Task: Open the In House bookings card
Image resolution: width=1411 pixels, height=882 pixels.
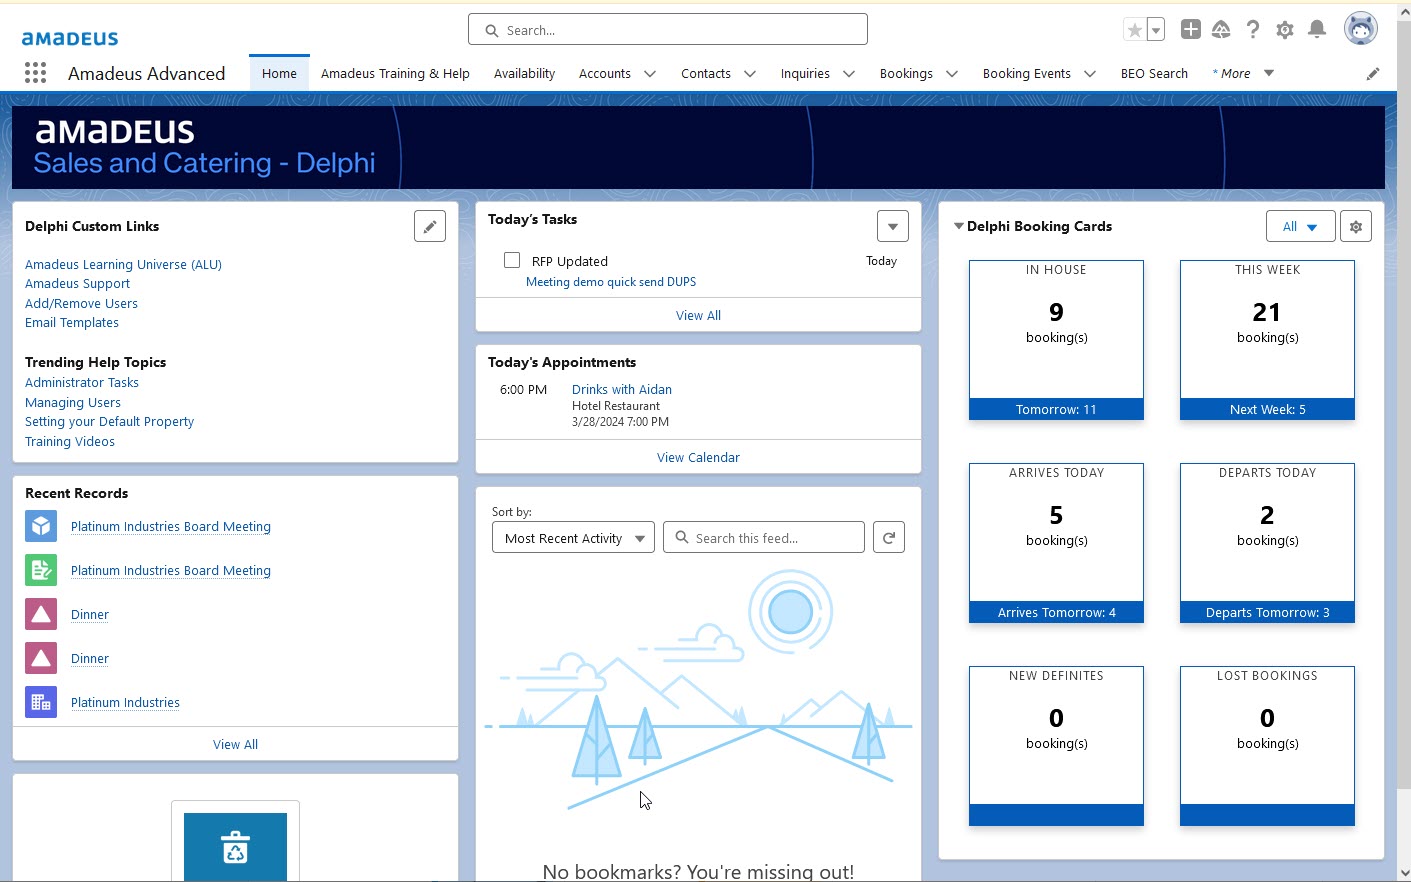Action: (x=1056, y=340)
